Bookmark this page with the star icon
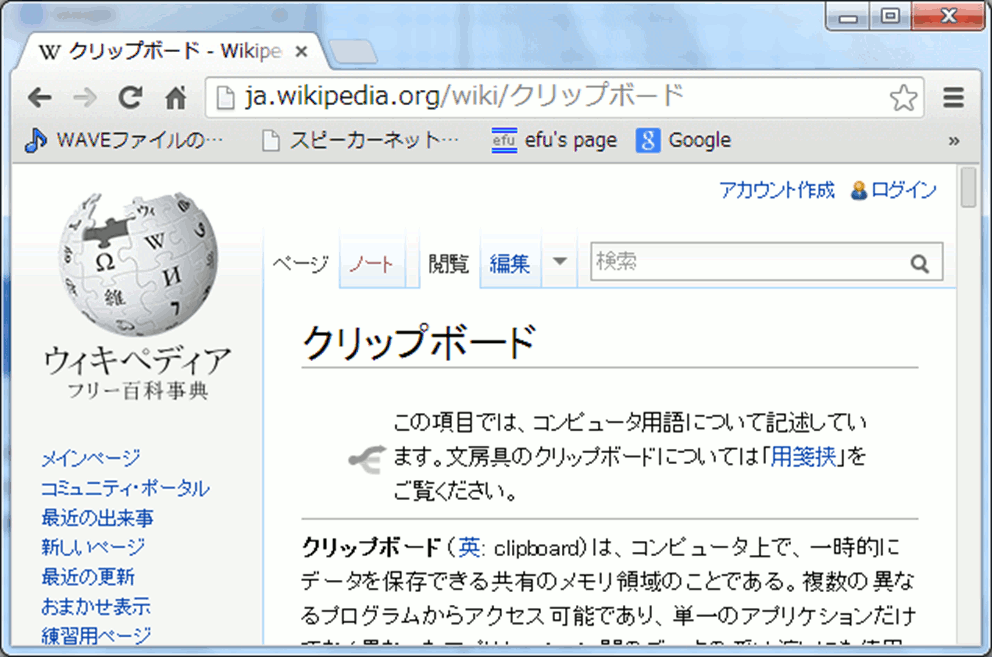 903,97
